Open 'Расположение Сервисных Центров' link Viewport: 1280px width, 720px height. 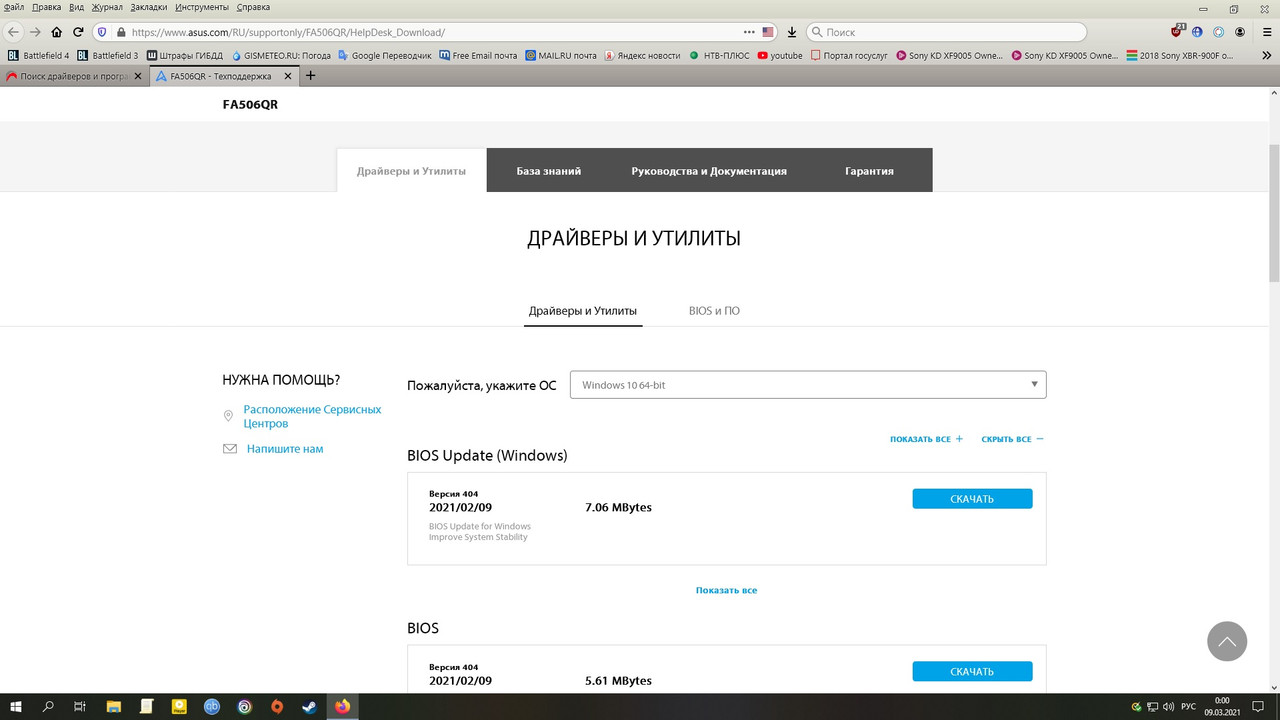[312, 416]
